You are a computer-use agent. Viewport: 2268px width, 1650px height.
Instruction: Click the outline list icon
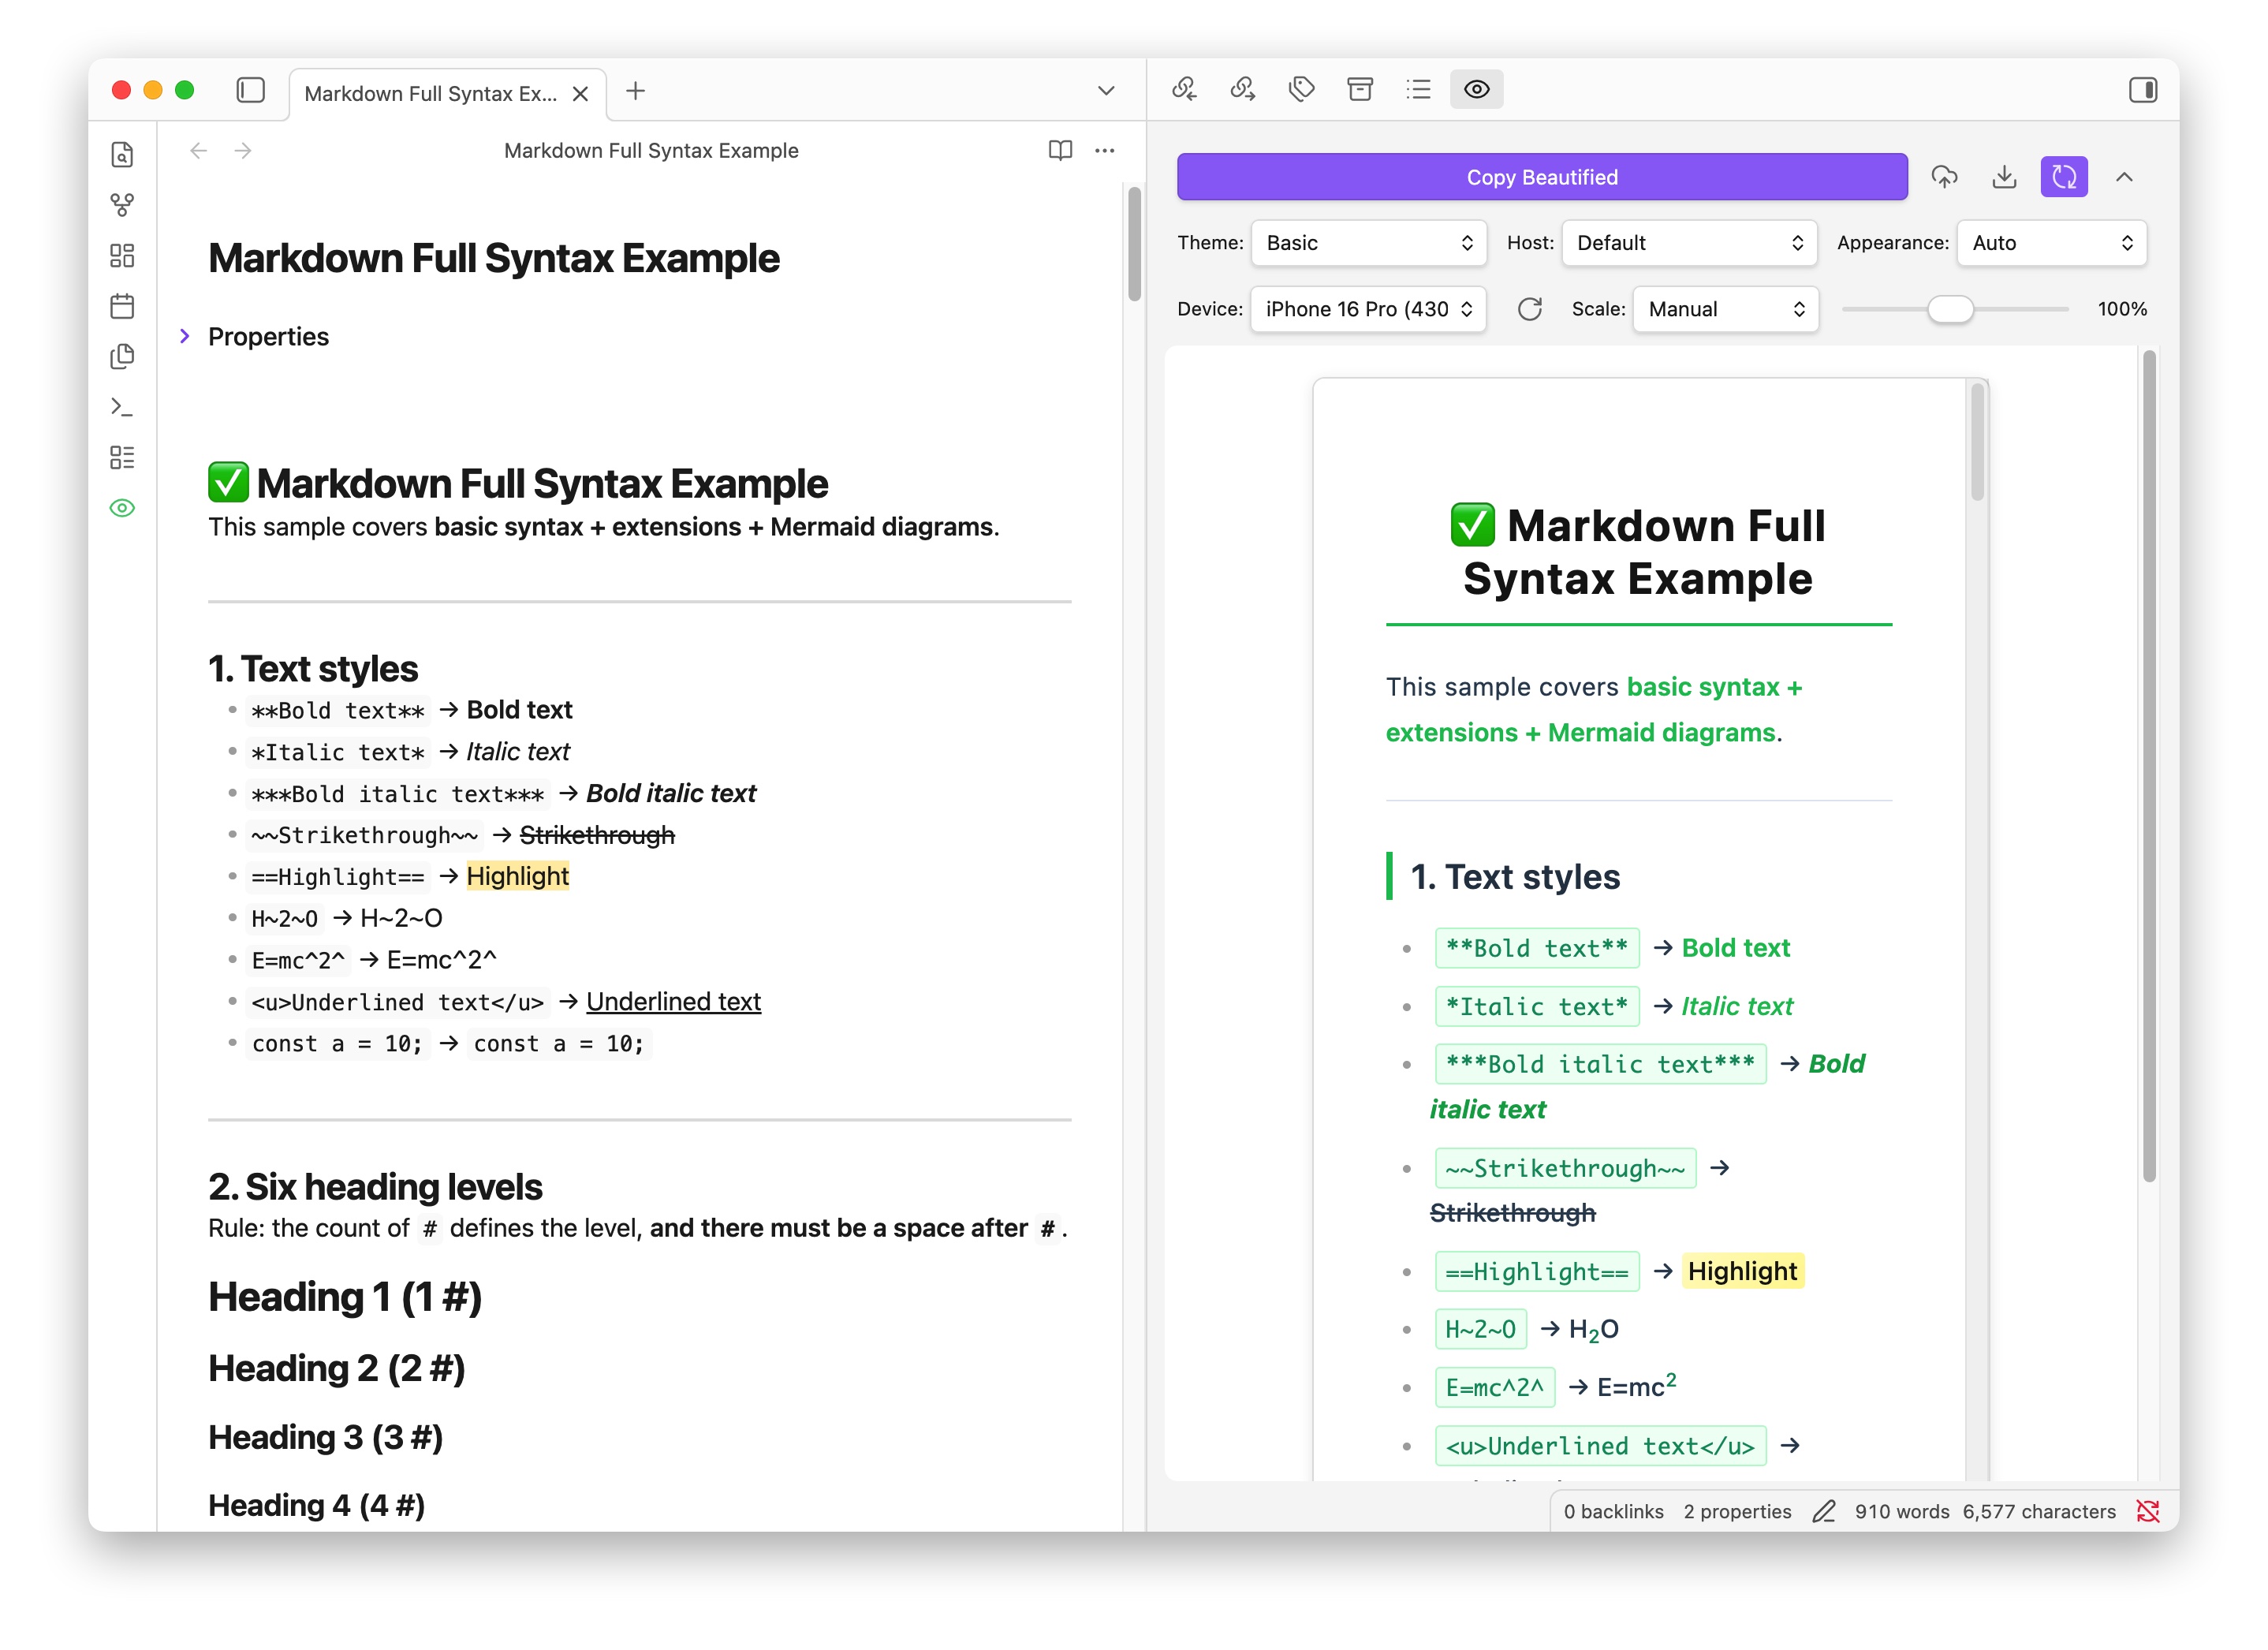click(1418, 90)
